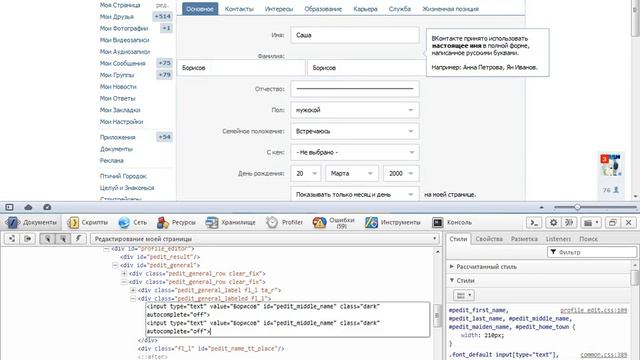Open the birthday month dropdown showing Марта
Viewport: 640px width, 360px height.
click(x=352, y=173)
